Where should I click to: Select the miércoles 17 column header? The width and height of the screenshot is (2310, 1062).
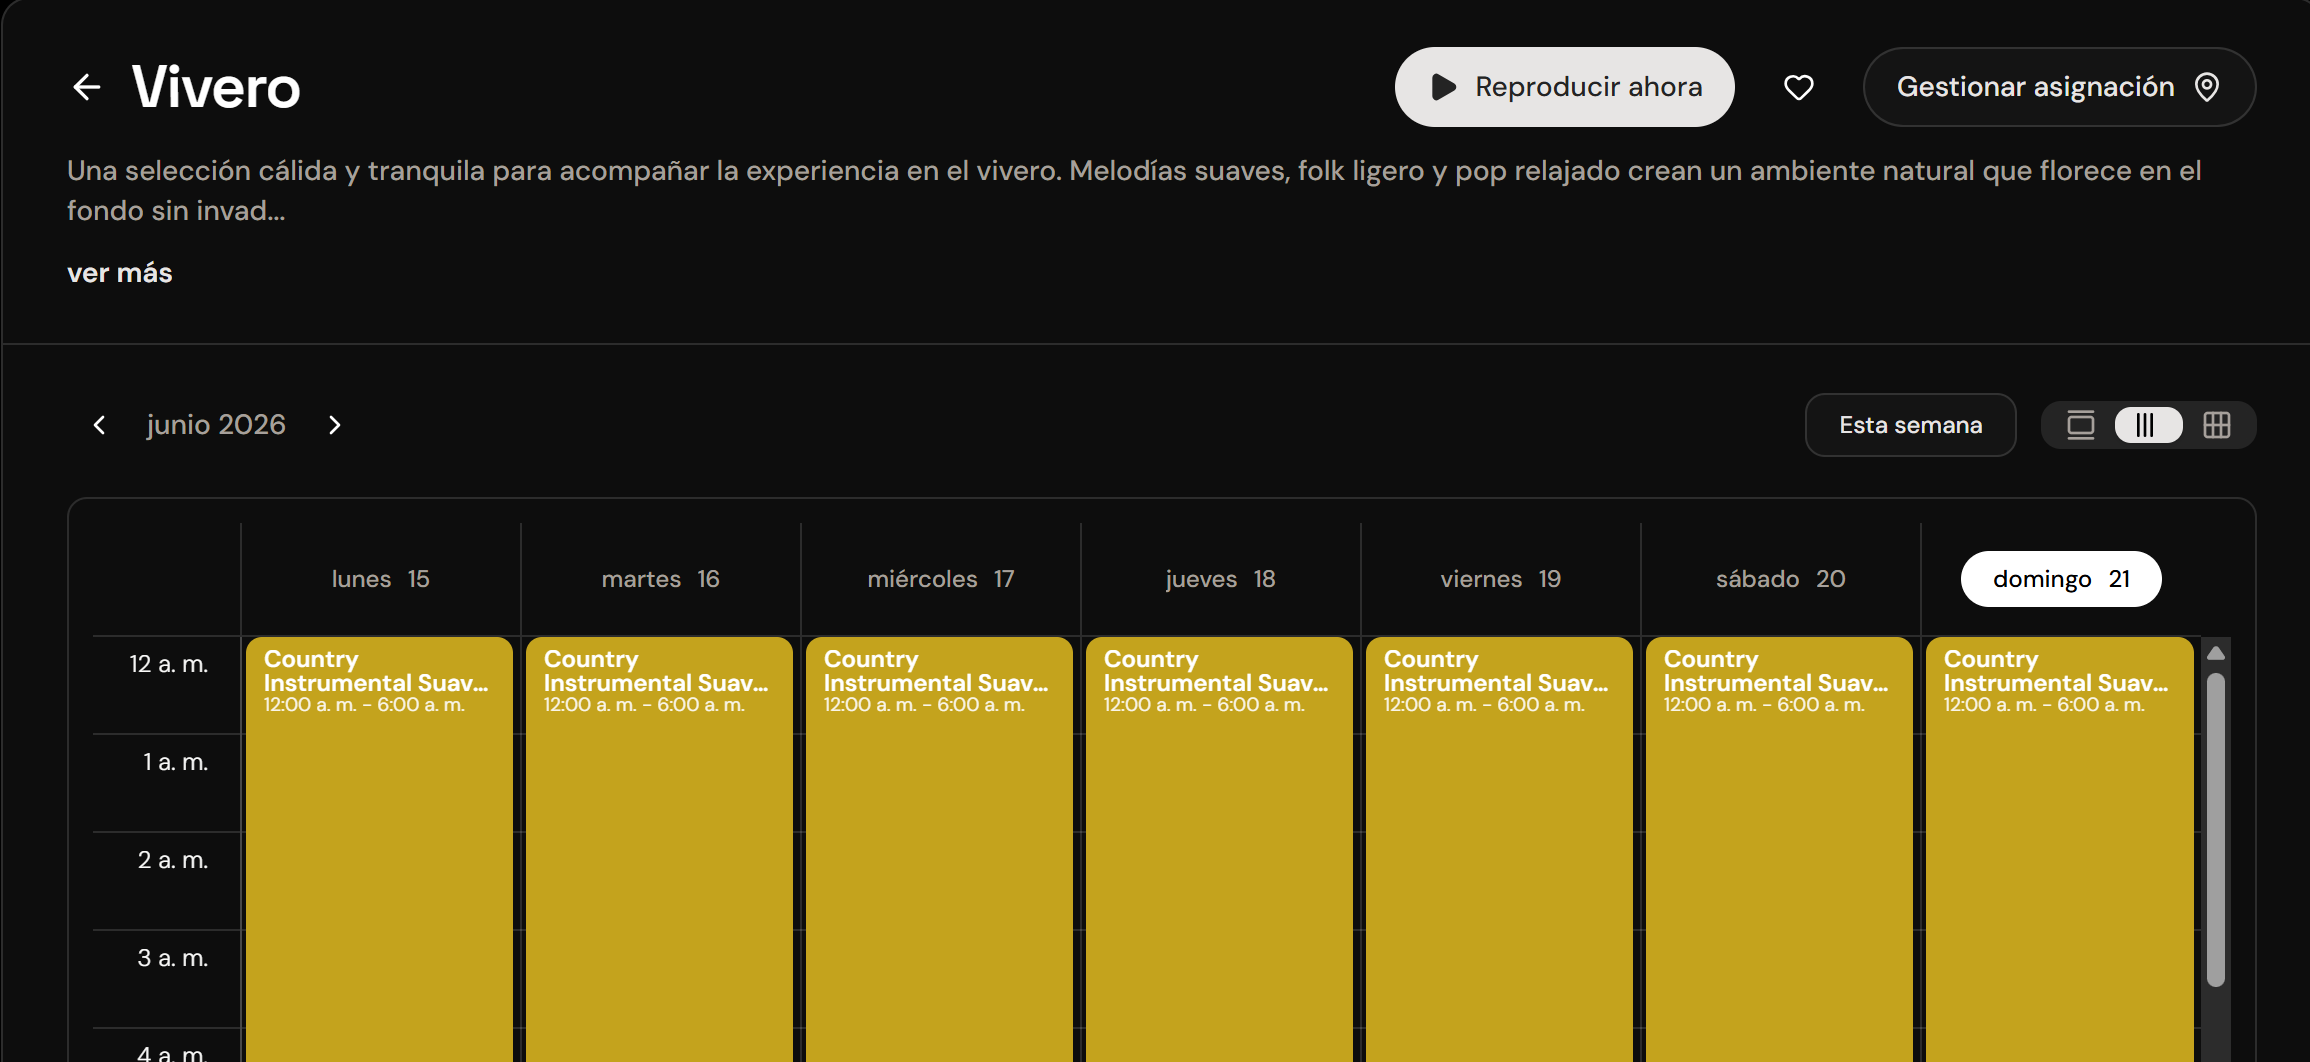tap(940, 579)
